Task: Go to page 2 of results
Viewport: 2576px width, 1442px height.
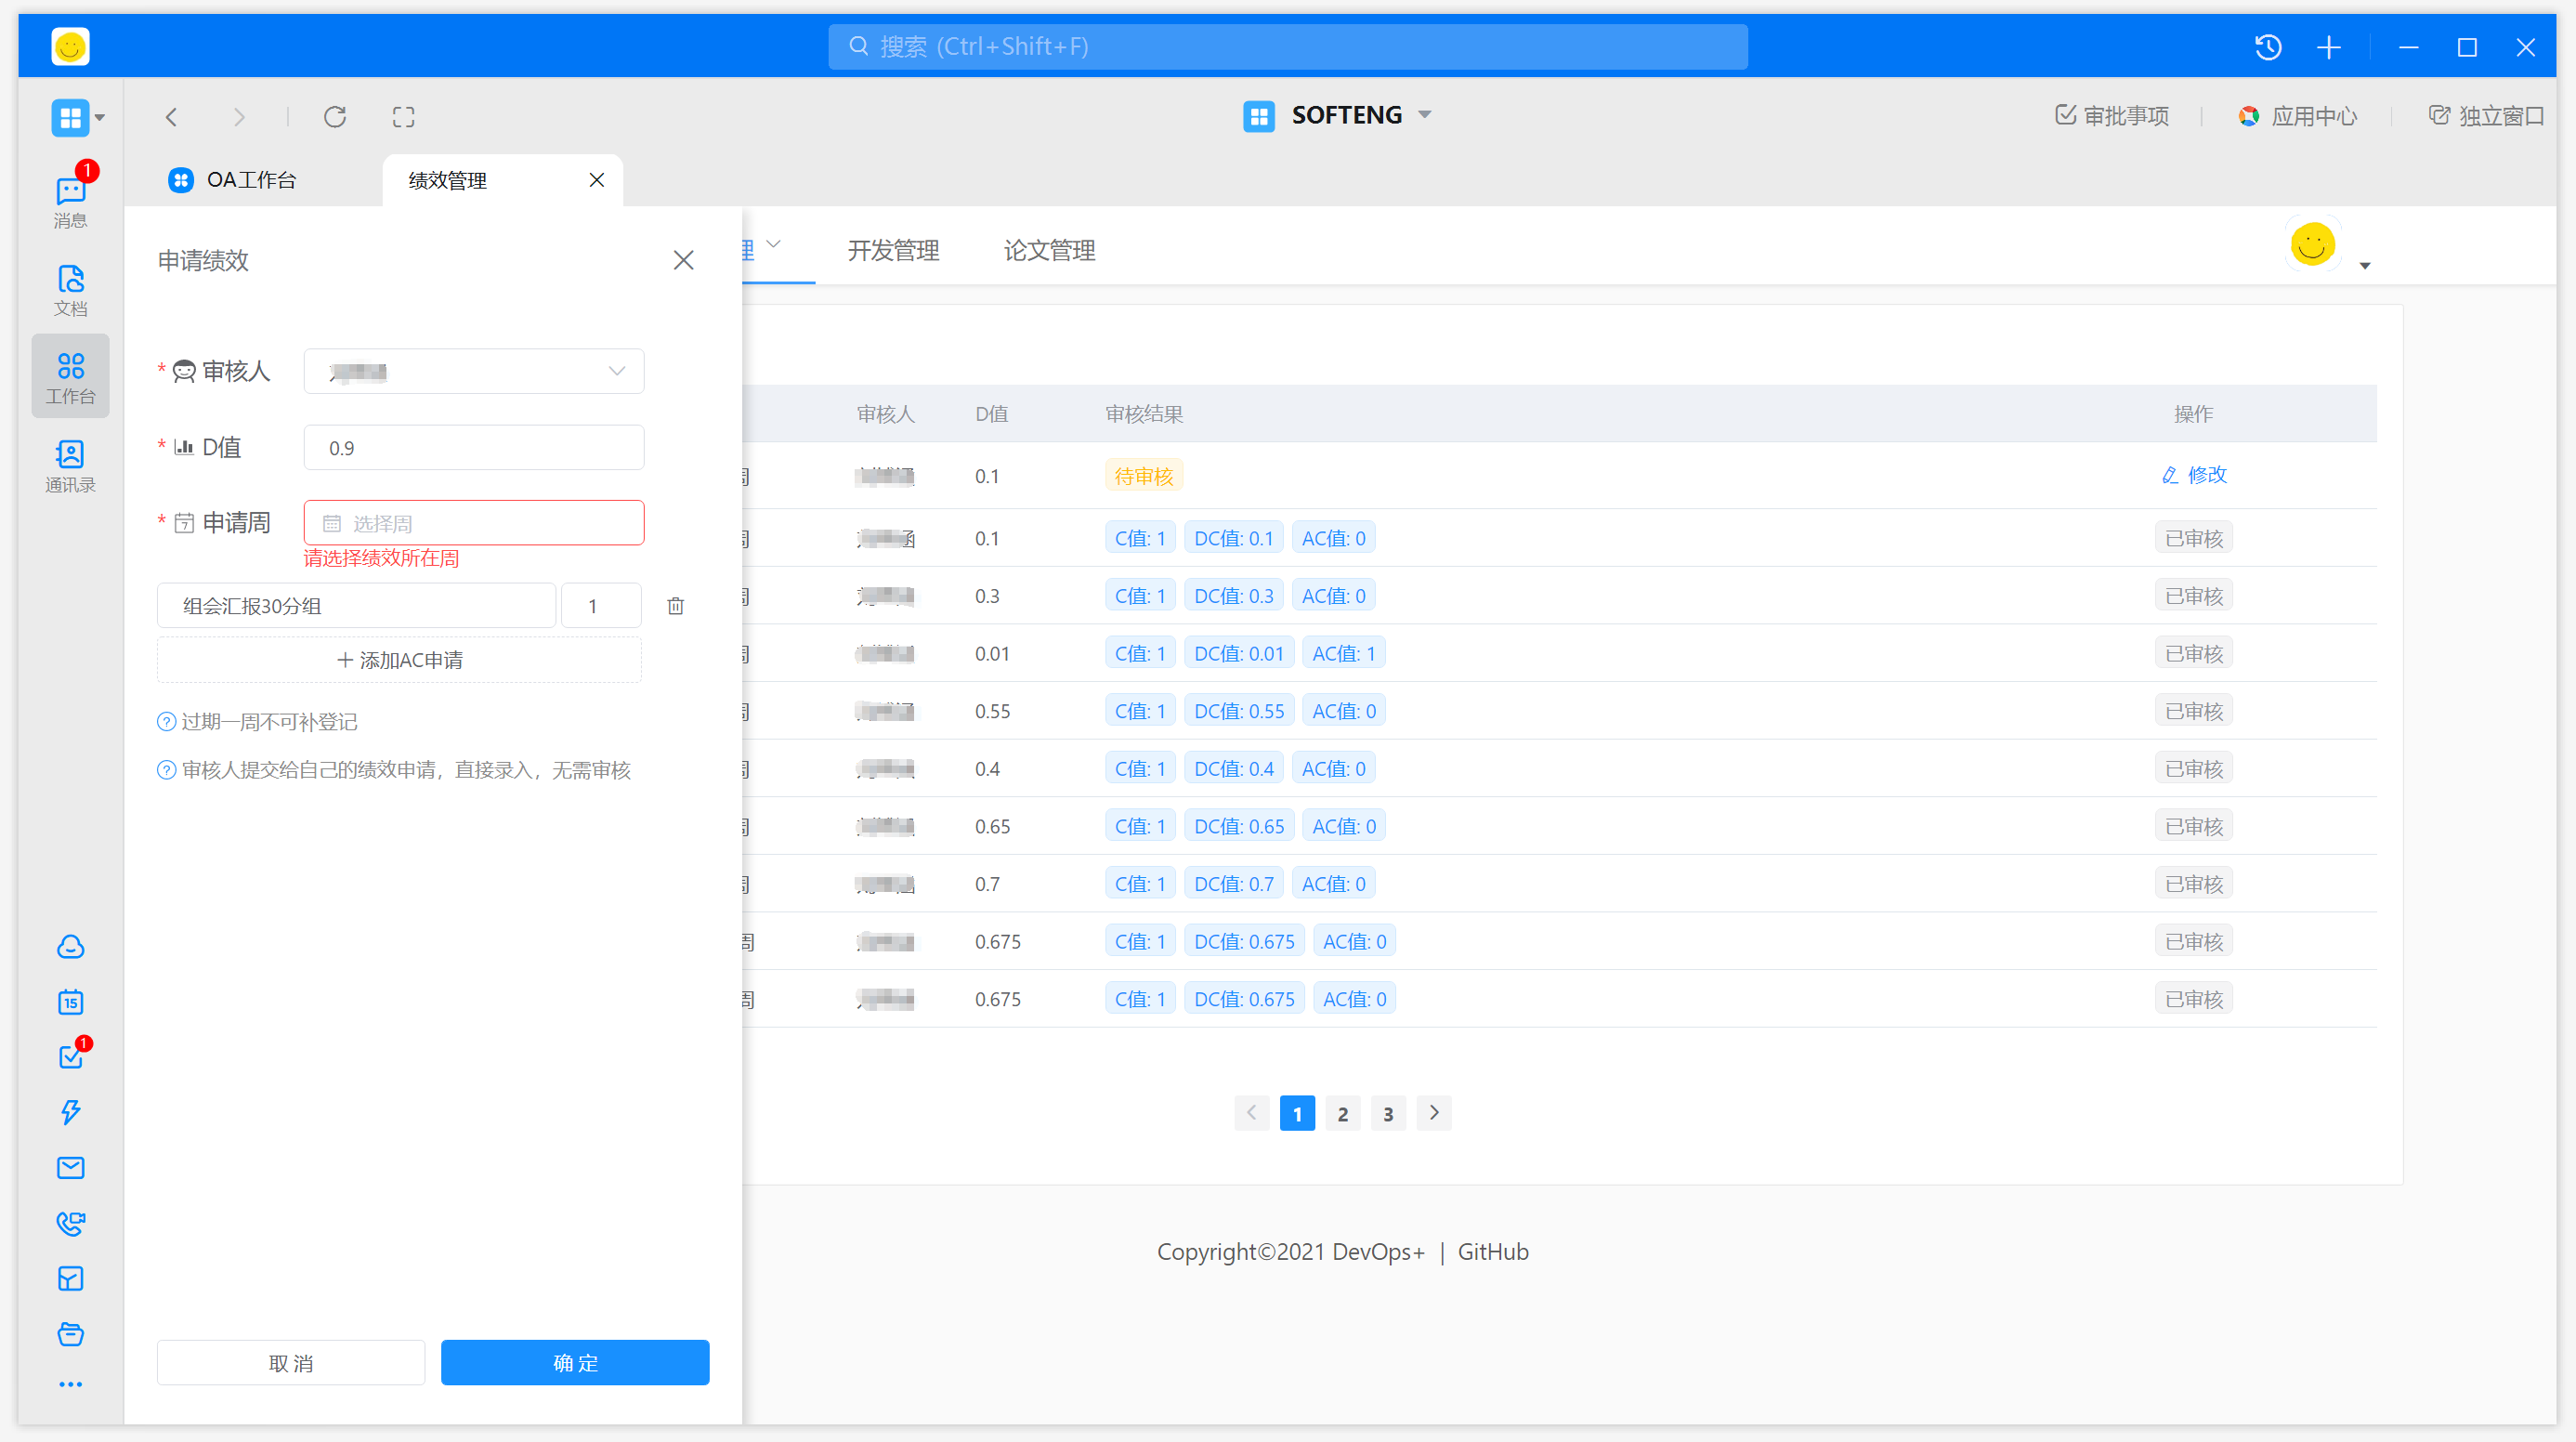Action: tap(1342, 1113)
